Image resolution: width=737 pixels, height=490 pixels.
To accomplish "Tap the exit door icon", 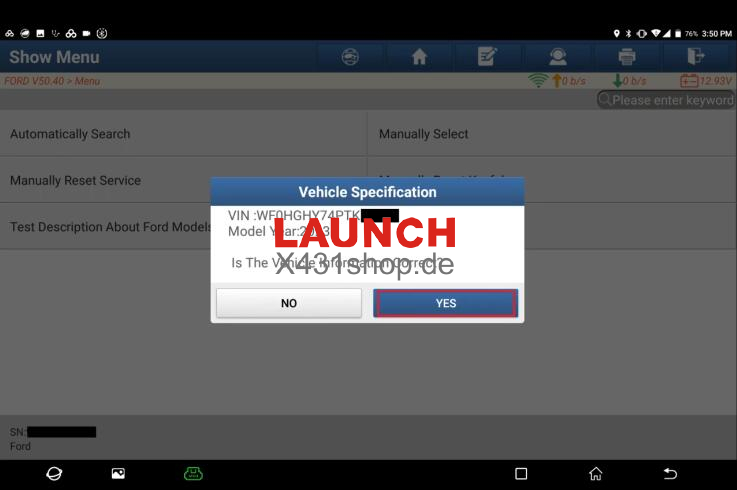I will point(696,57).
